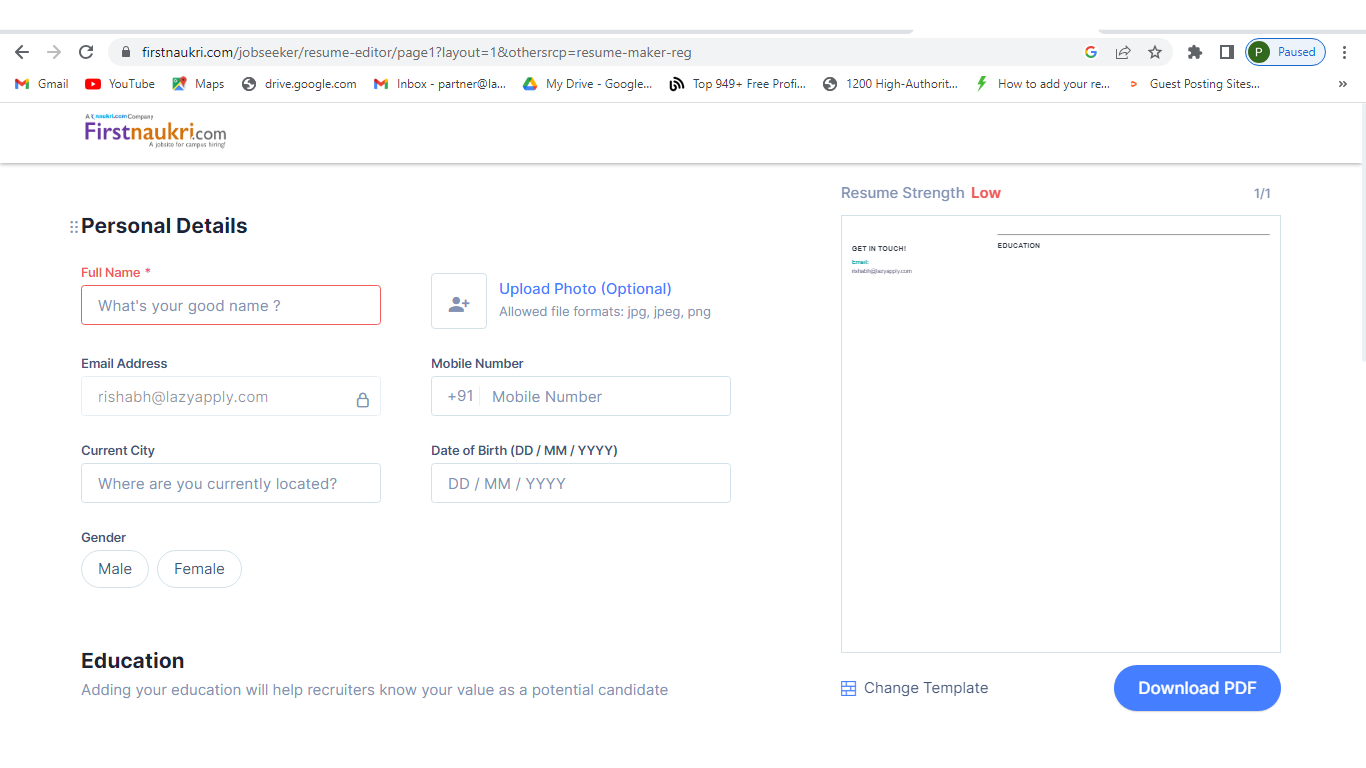Bookmark this page with star icon

(x=1155, y=52)
